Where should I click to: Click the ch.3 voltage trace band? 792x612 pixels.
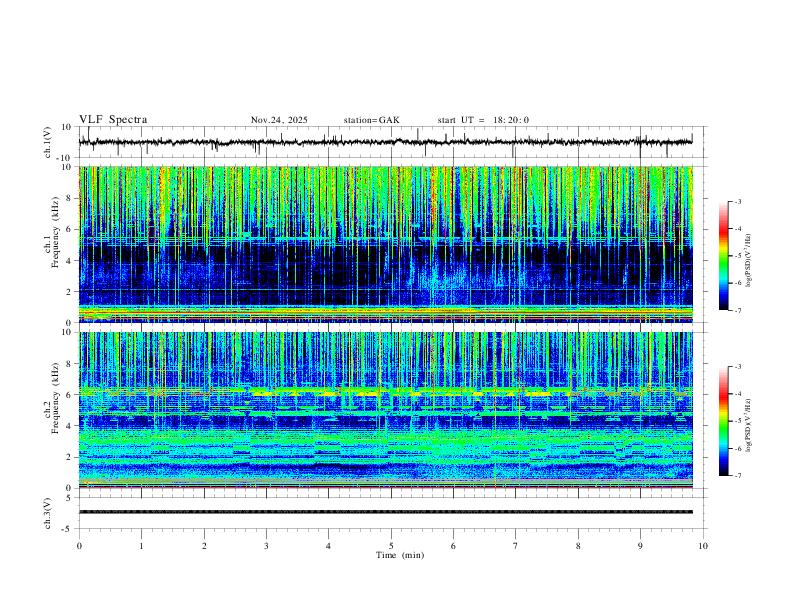pyautogui.click(x=386, y=512)
